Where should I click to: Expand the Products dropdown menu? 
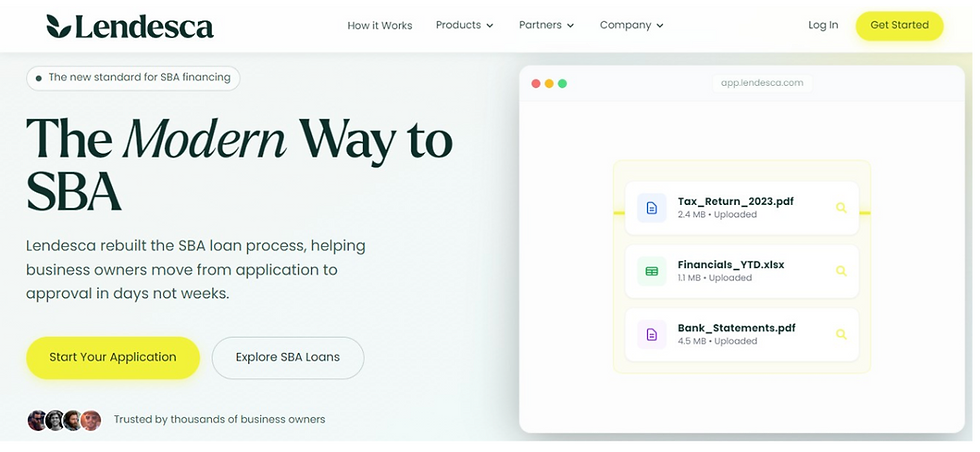click(x=464, y=25)
